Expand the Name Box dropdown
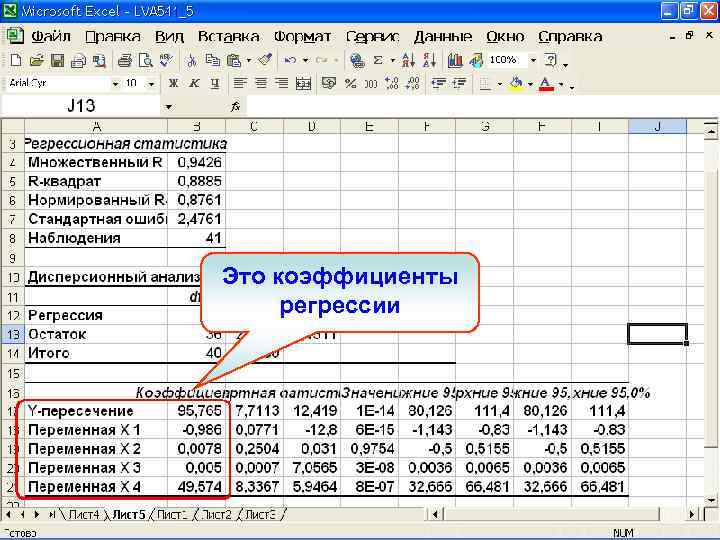 169,107
